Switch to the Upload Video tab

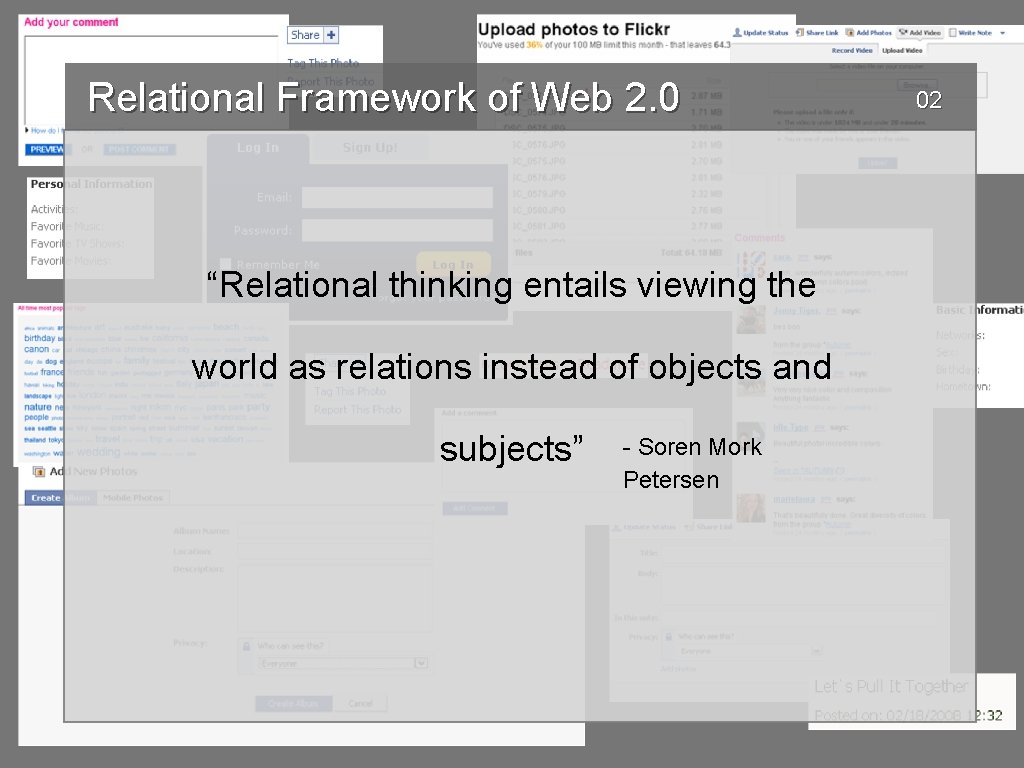click(x=903, y=50)
